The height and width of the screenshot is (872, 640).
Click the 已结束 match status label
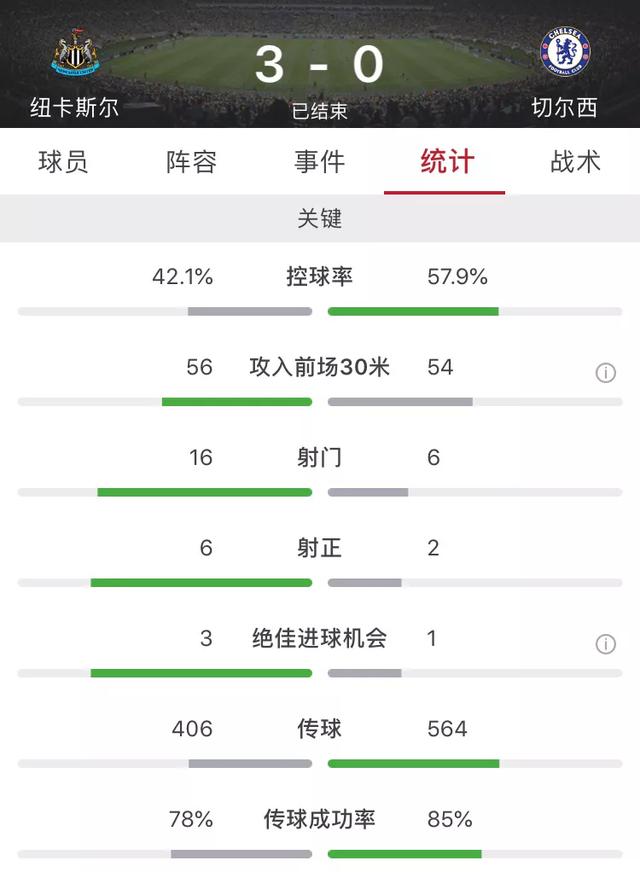click(x=319, y=111)
